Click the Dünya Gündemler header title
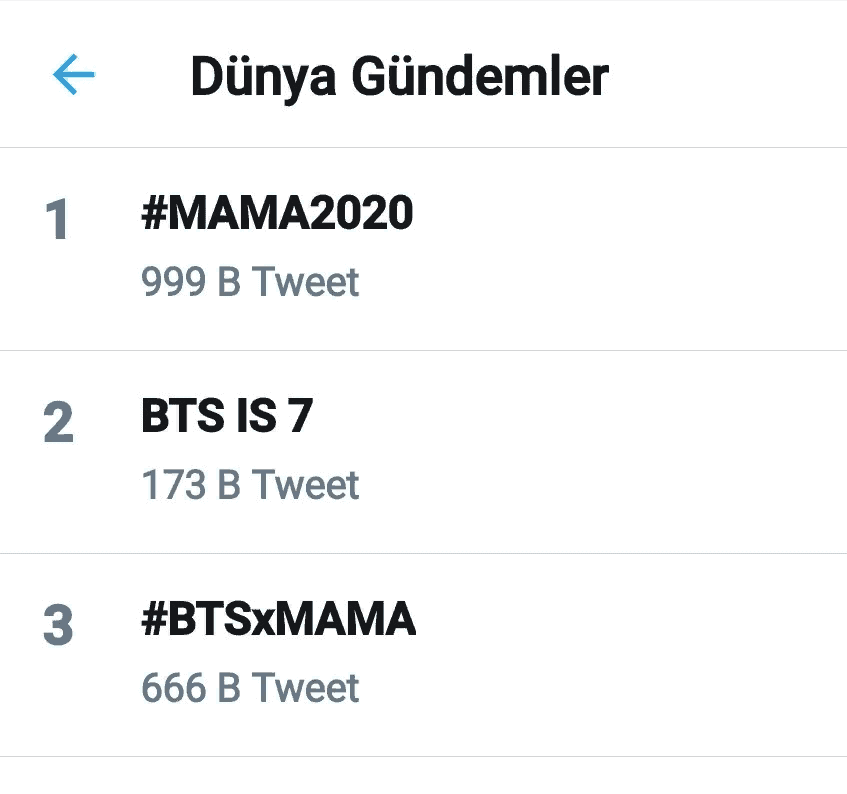Screen dimensions: 847x794 [x=399, y=76]
